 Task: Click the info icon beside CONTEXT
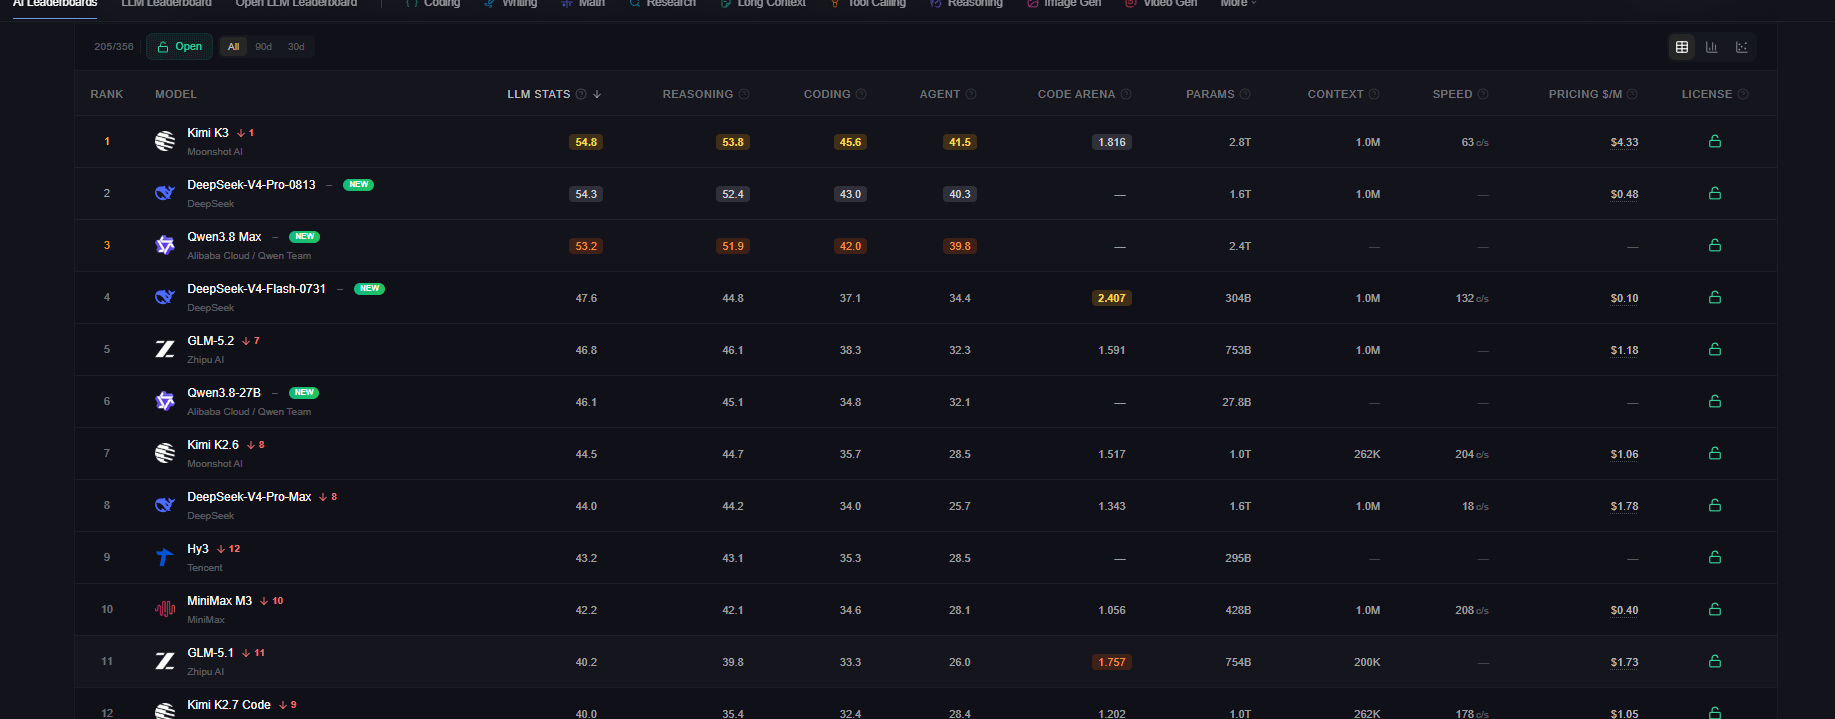(1374, 94)
